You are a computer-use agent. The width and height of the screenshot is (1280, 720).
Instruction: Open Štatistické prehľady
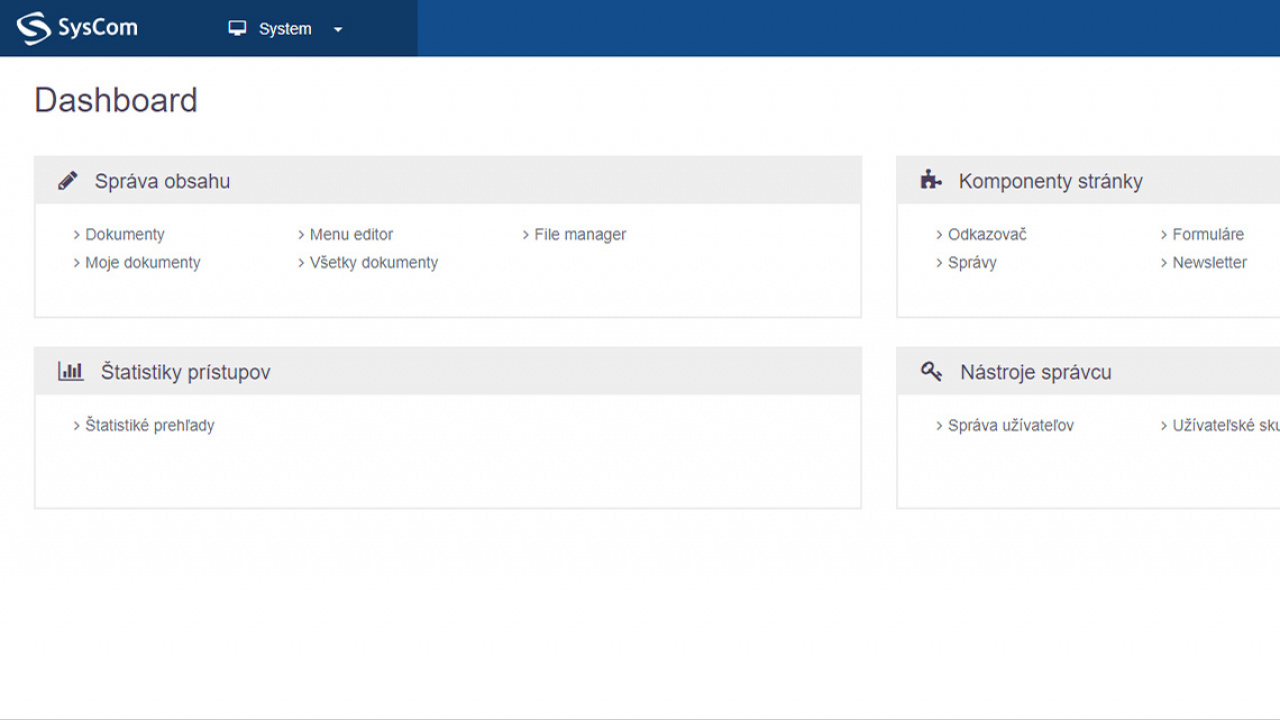pyautogui.click(x=149, y=425)
